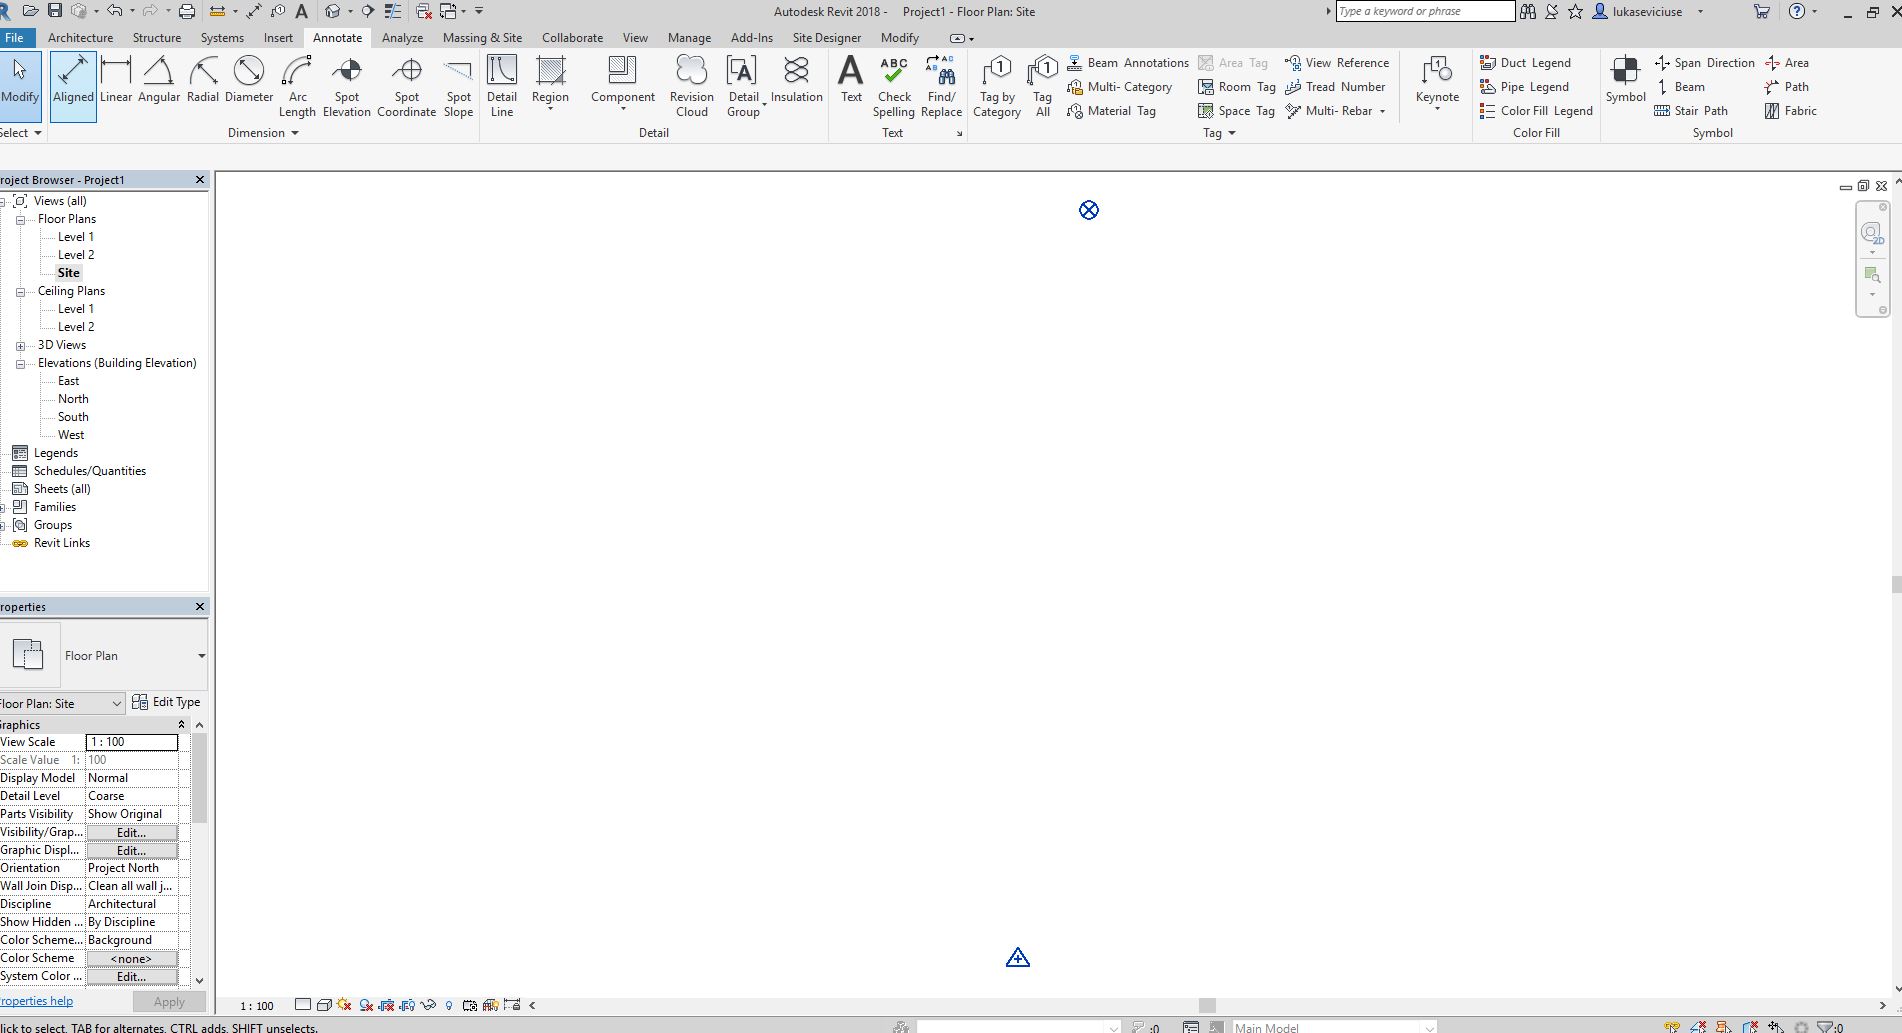Screen dimensions: 1902x1033
Task: Expand the Floor Plan type selector
Action: [x=201, y=655]
